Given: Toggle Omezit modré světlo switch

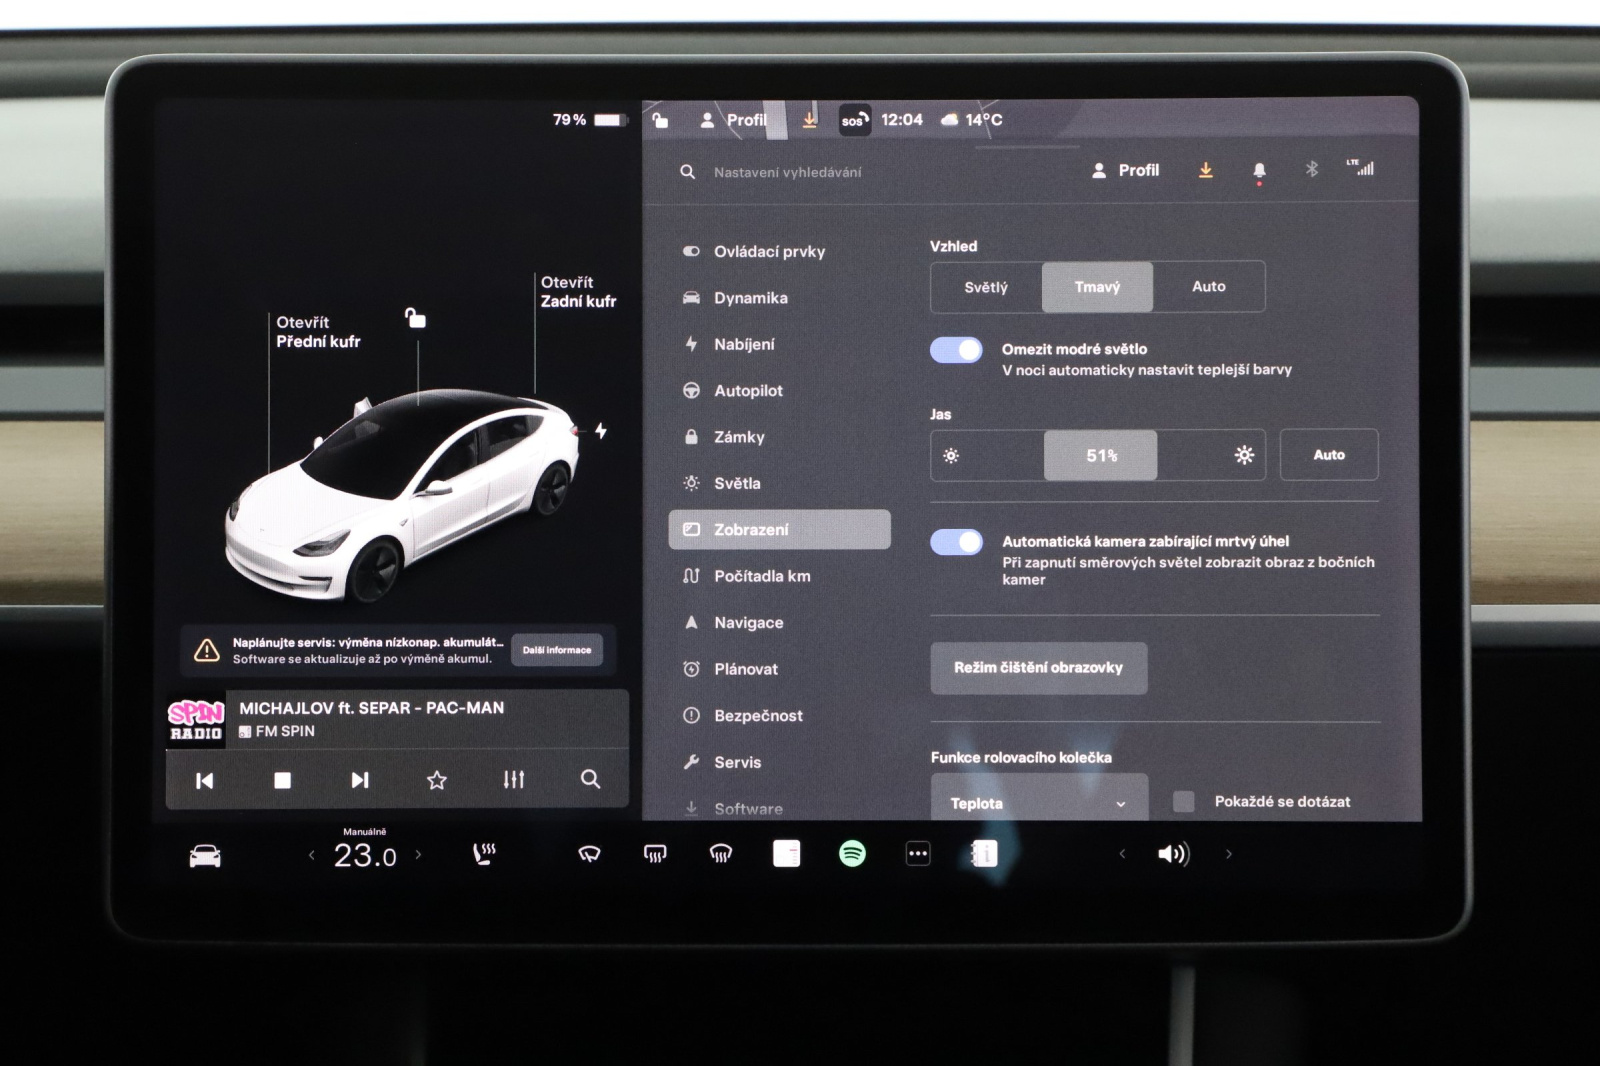Looking at the screenshot, I should coord(956,349).
